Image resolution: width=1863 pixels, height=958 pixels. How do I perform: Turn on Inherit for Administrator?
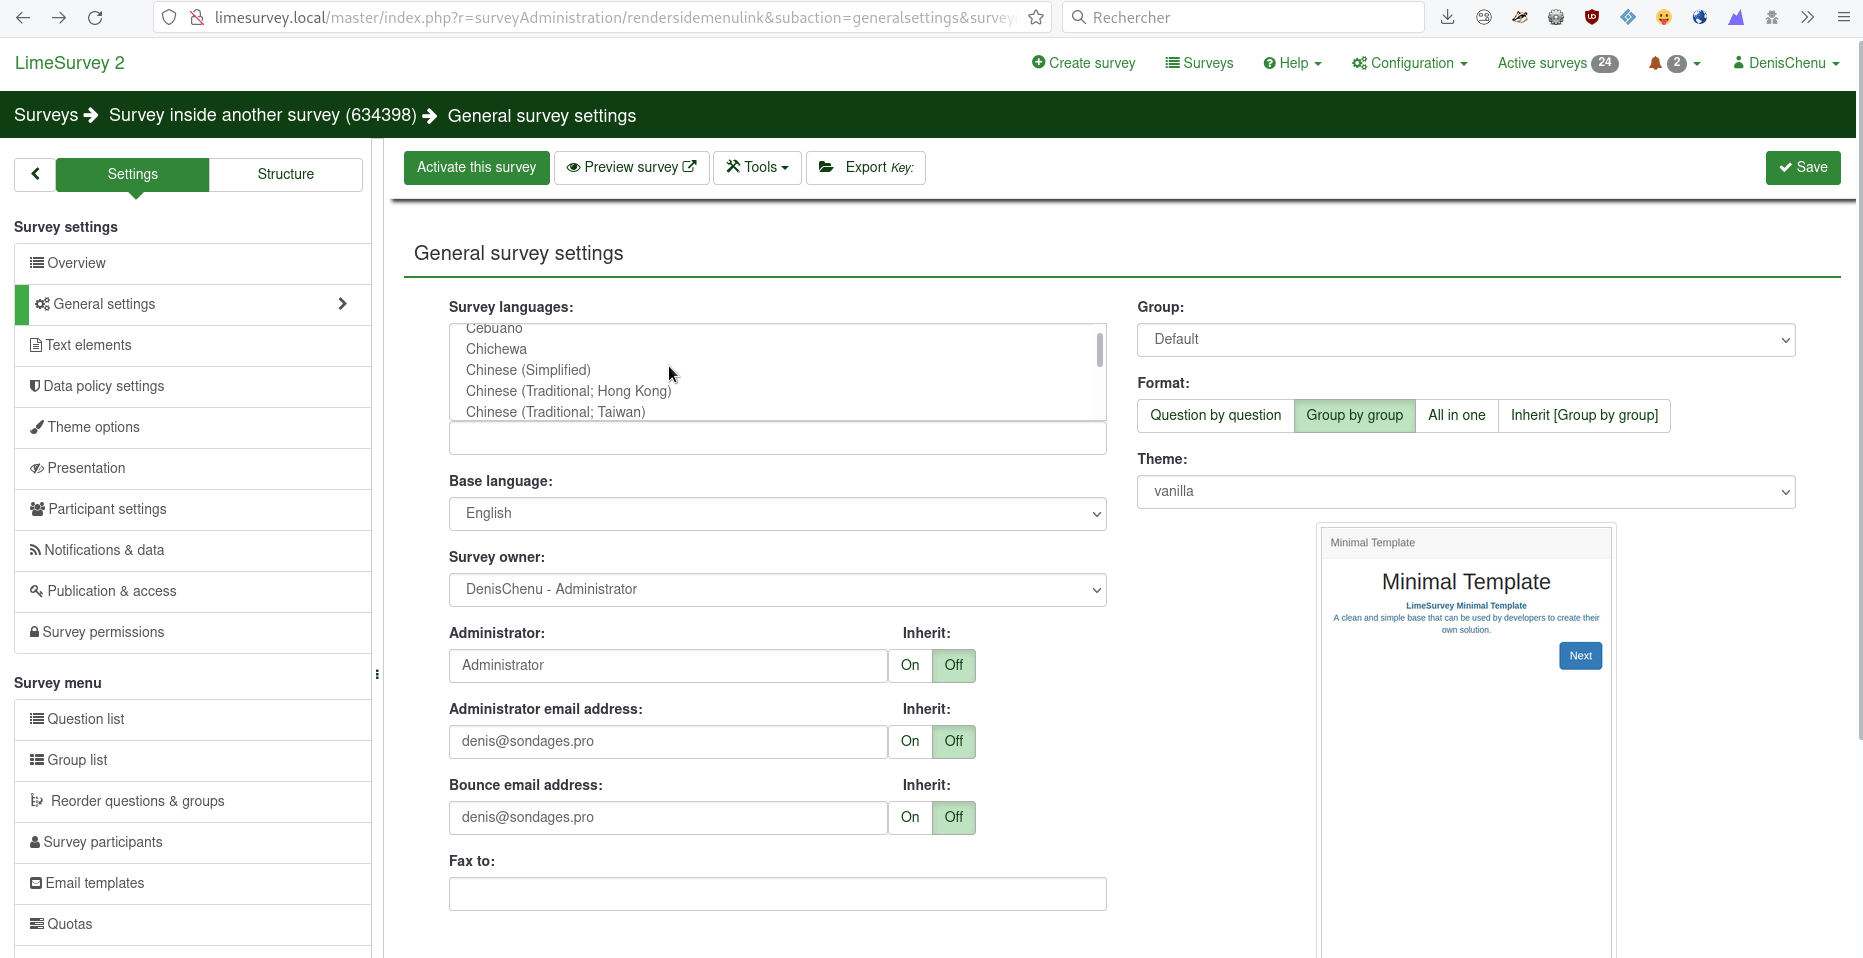pos(910,666)
